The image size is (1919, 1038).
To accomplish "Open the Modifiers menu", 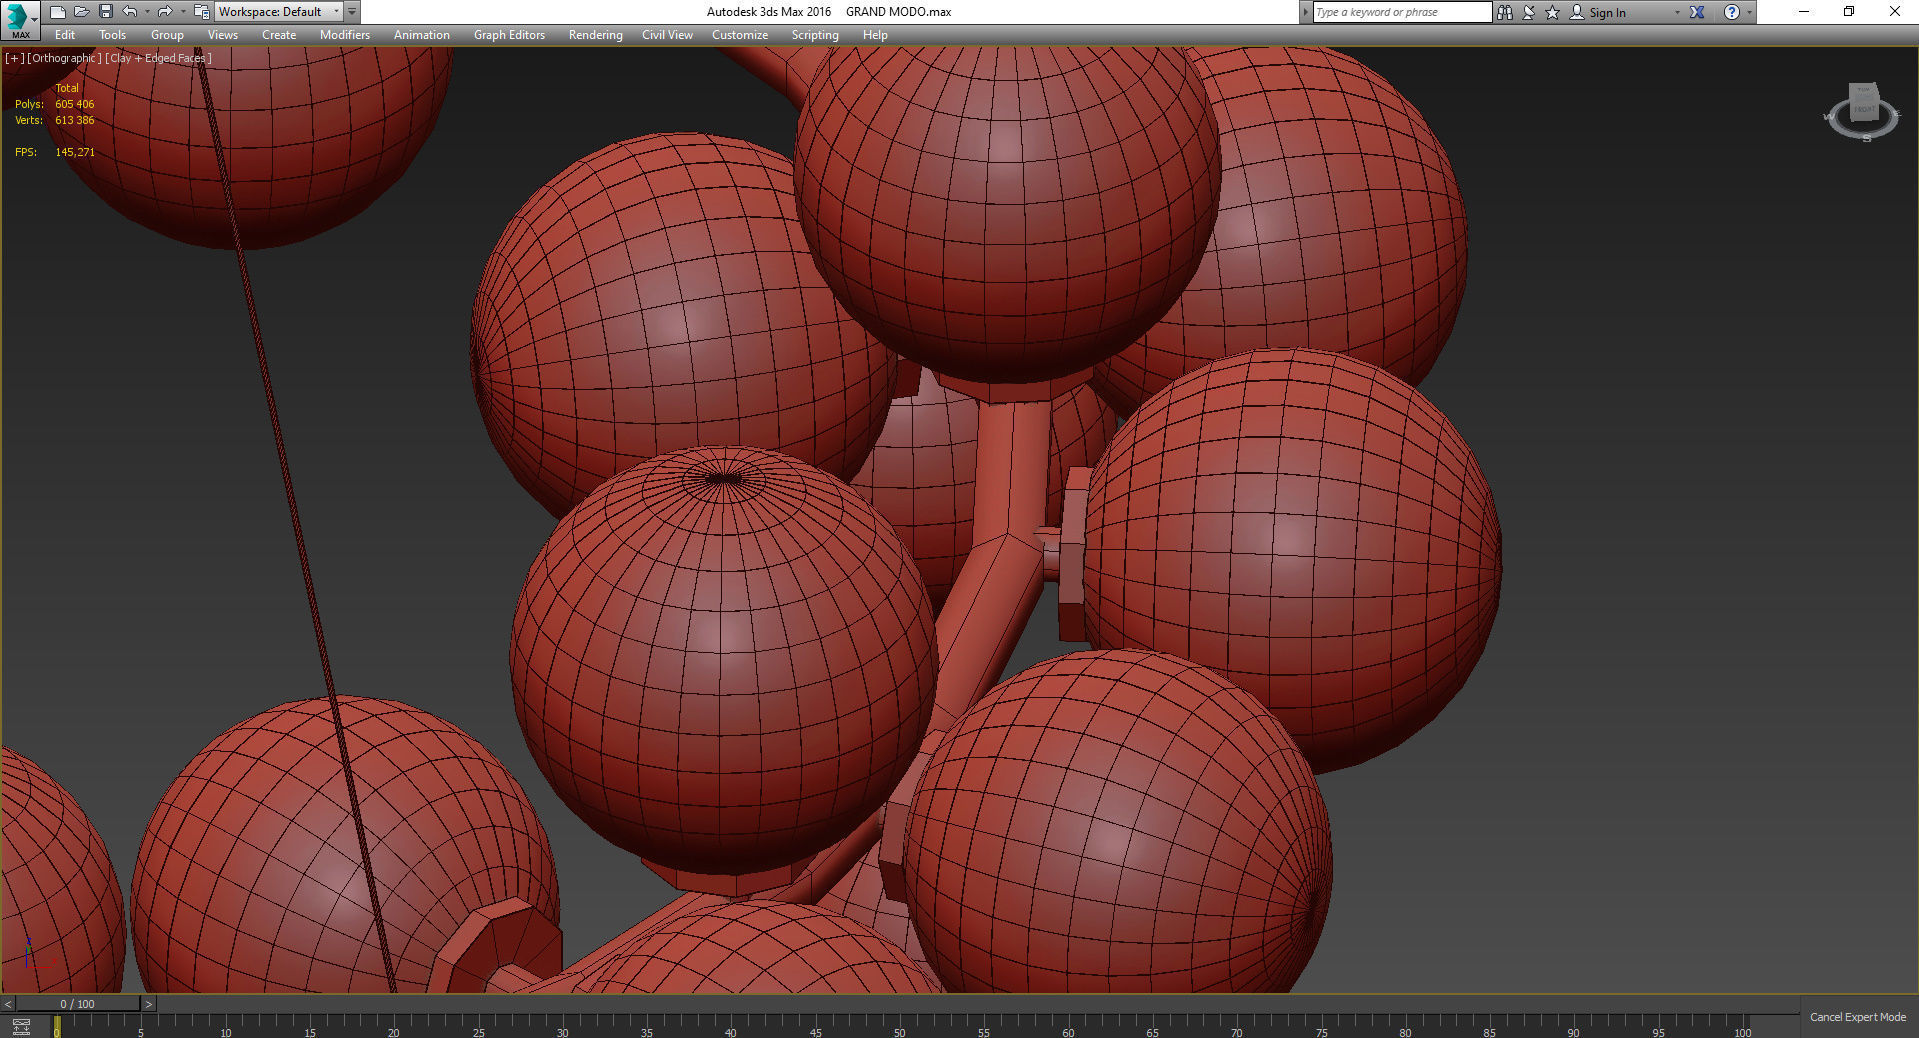I will click(x=345, y=35).
